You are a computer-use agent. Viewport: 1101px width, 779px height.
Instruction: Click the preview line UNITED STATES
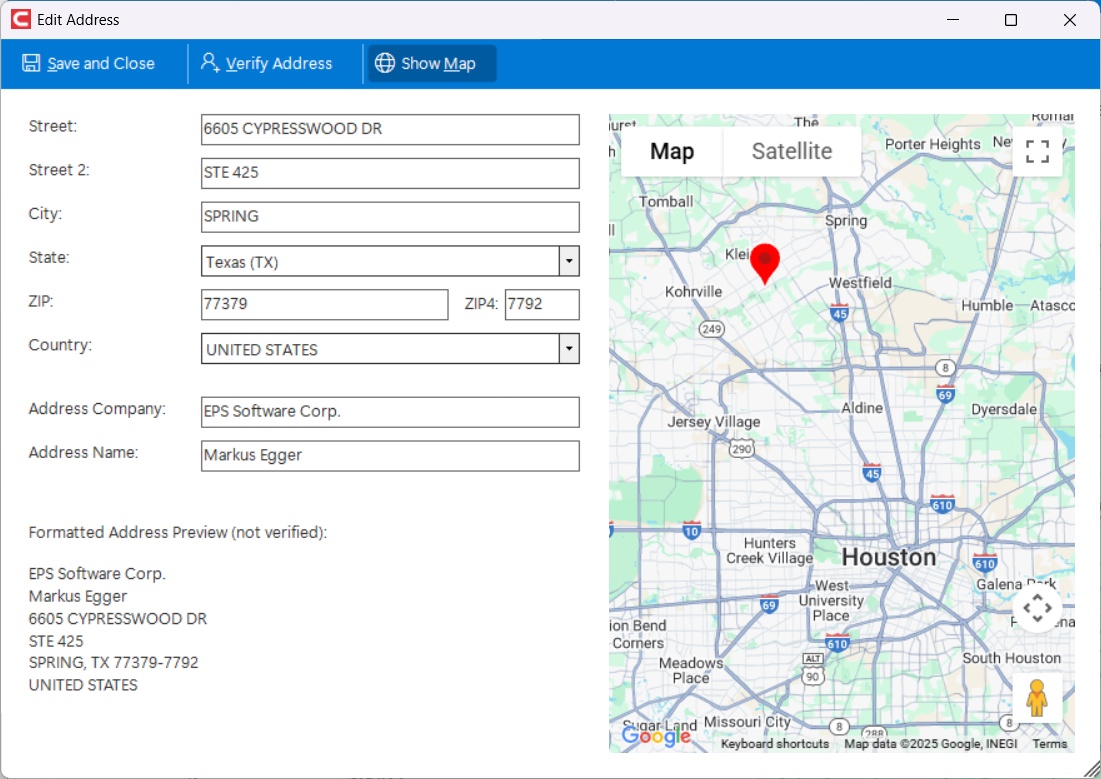pos(83,685)
